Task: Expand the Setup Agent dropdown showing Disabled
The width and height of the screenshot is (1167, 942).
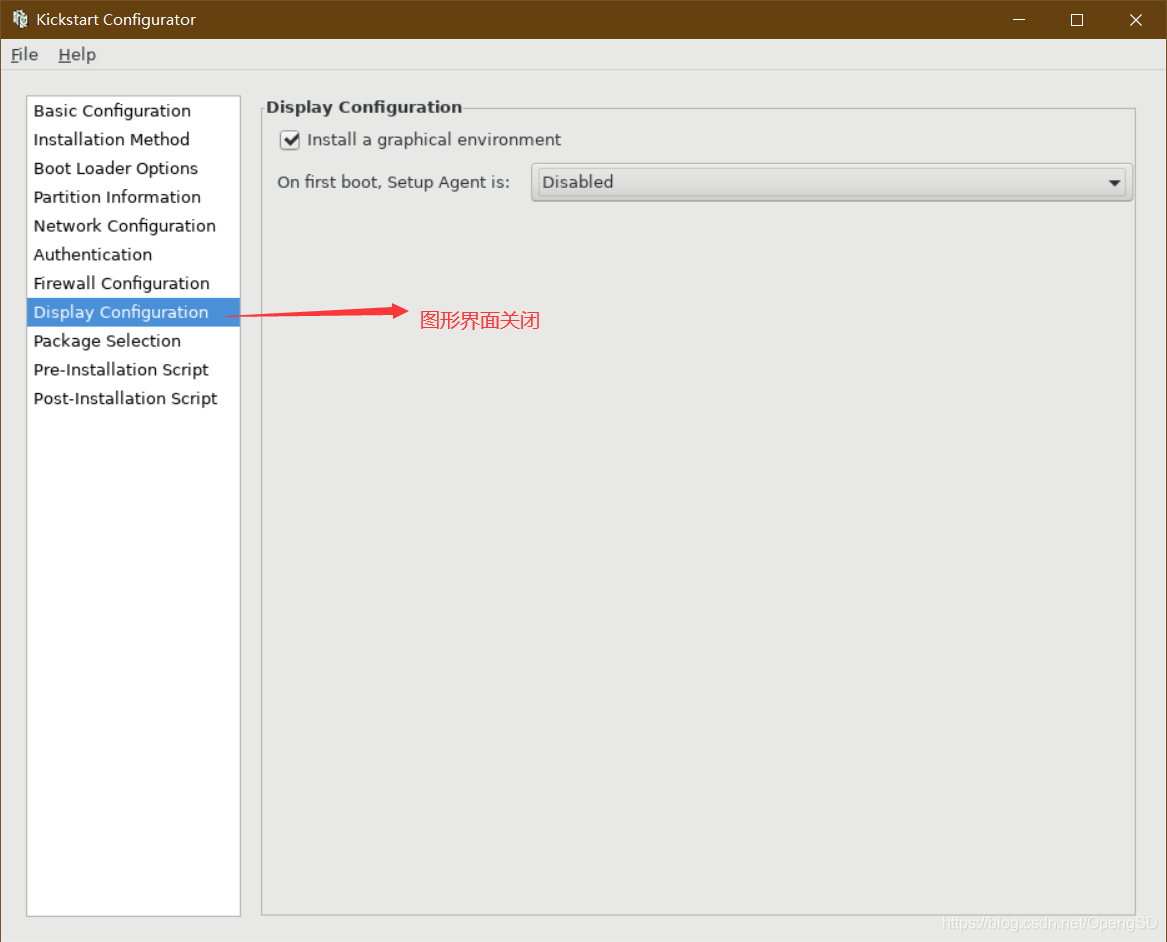Action: pyautogui.click(x=831, y=182)
